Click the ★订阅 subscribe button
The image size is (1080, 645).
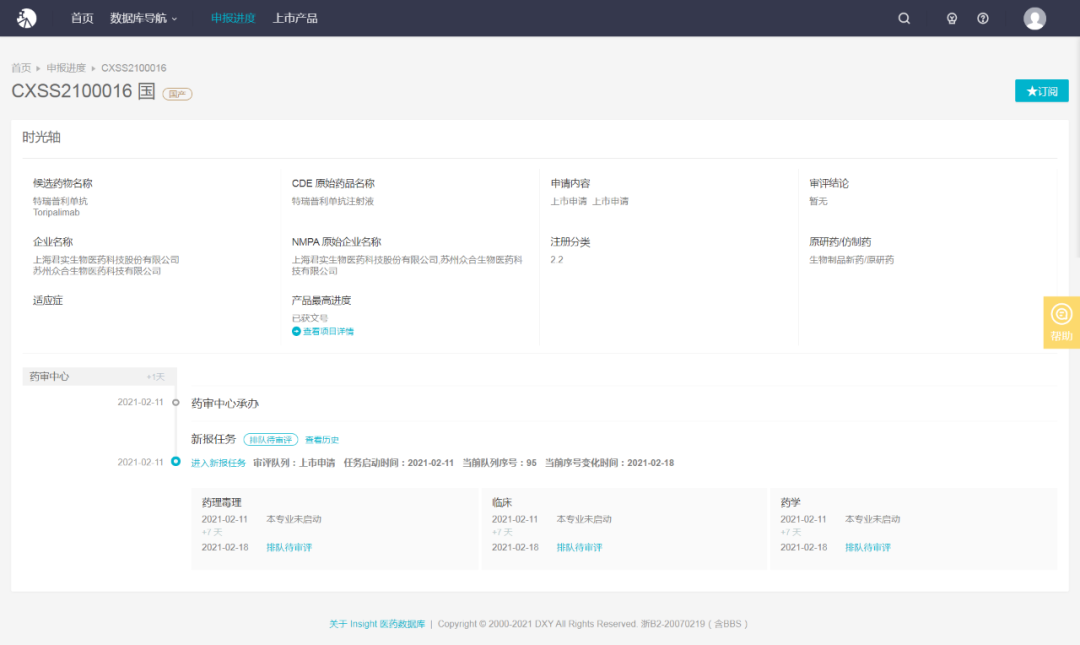pyautogui.click(x=1041, y=91)
